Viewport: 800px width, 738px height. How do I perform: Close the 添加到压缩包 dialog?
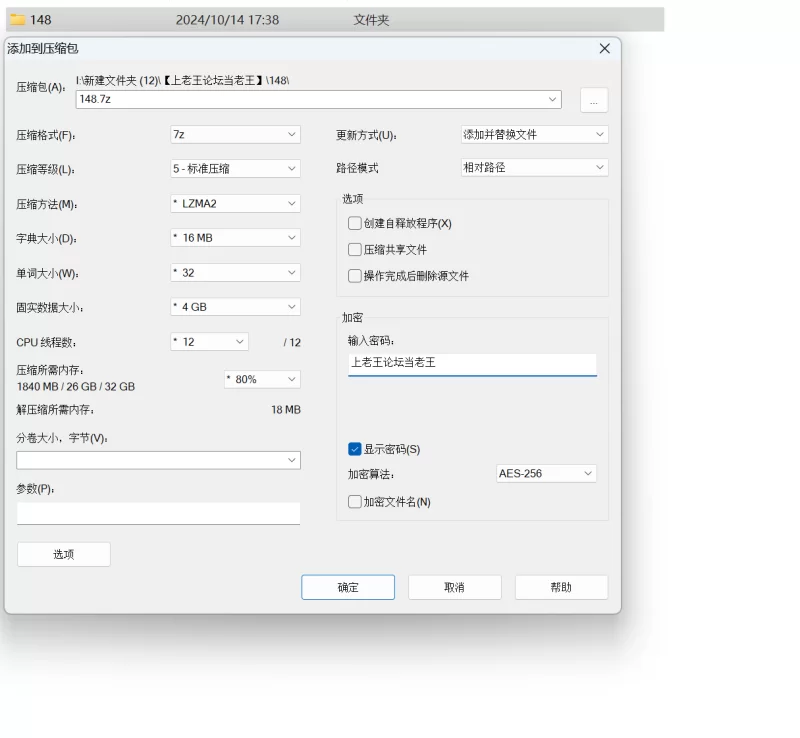[x=605, y=48]
